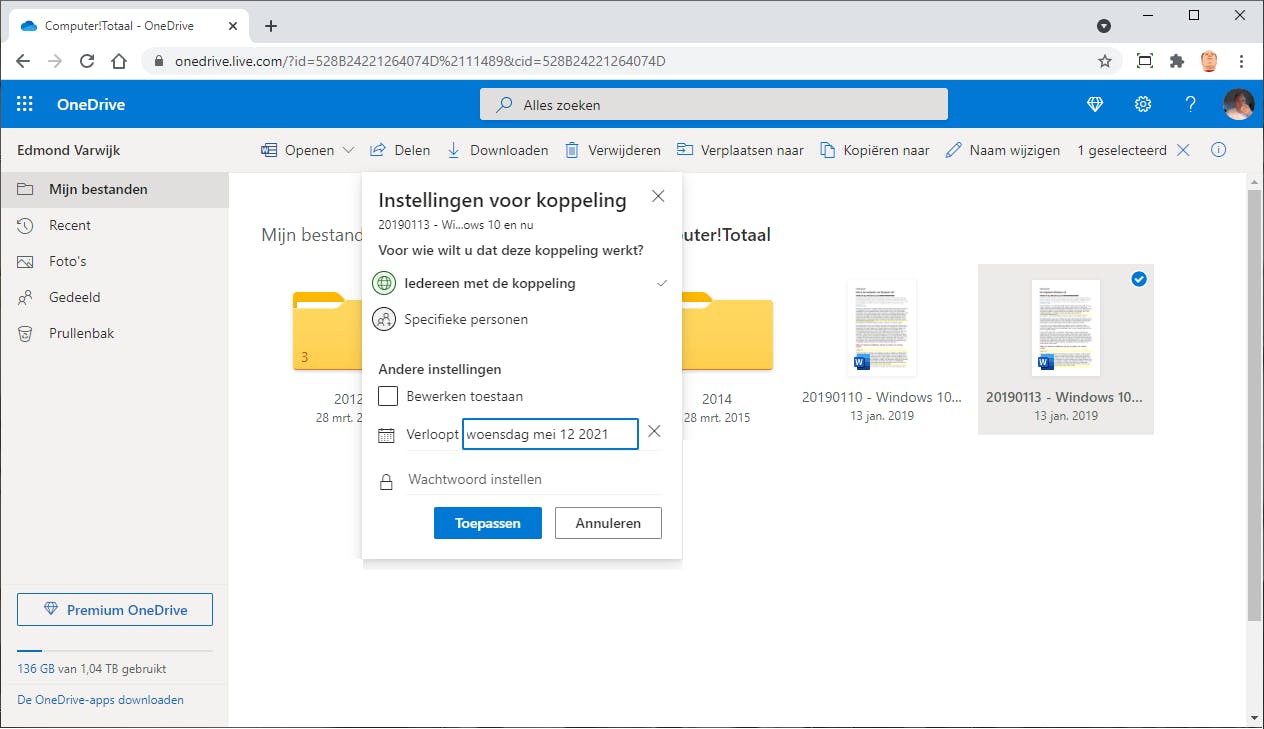
Task: Click Downloaden in the command bar
Action: tap(497, 150)
